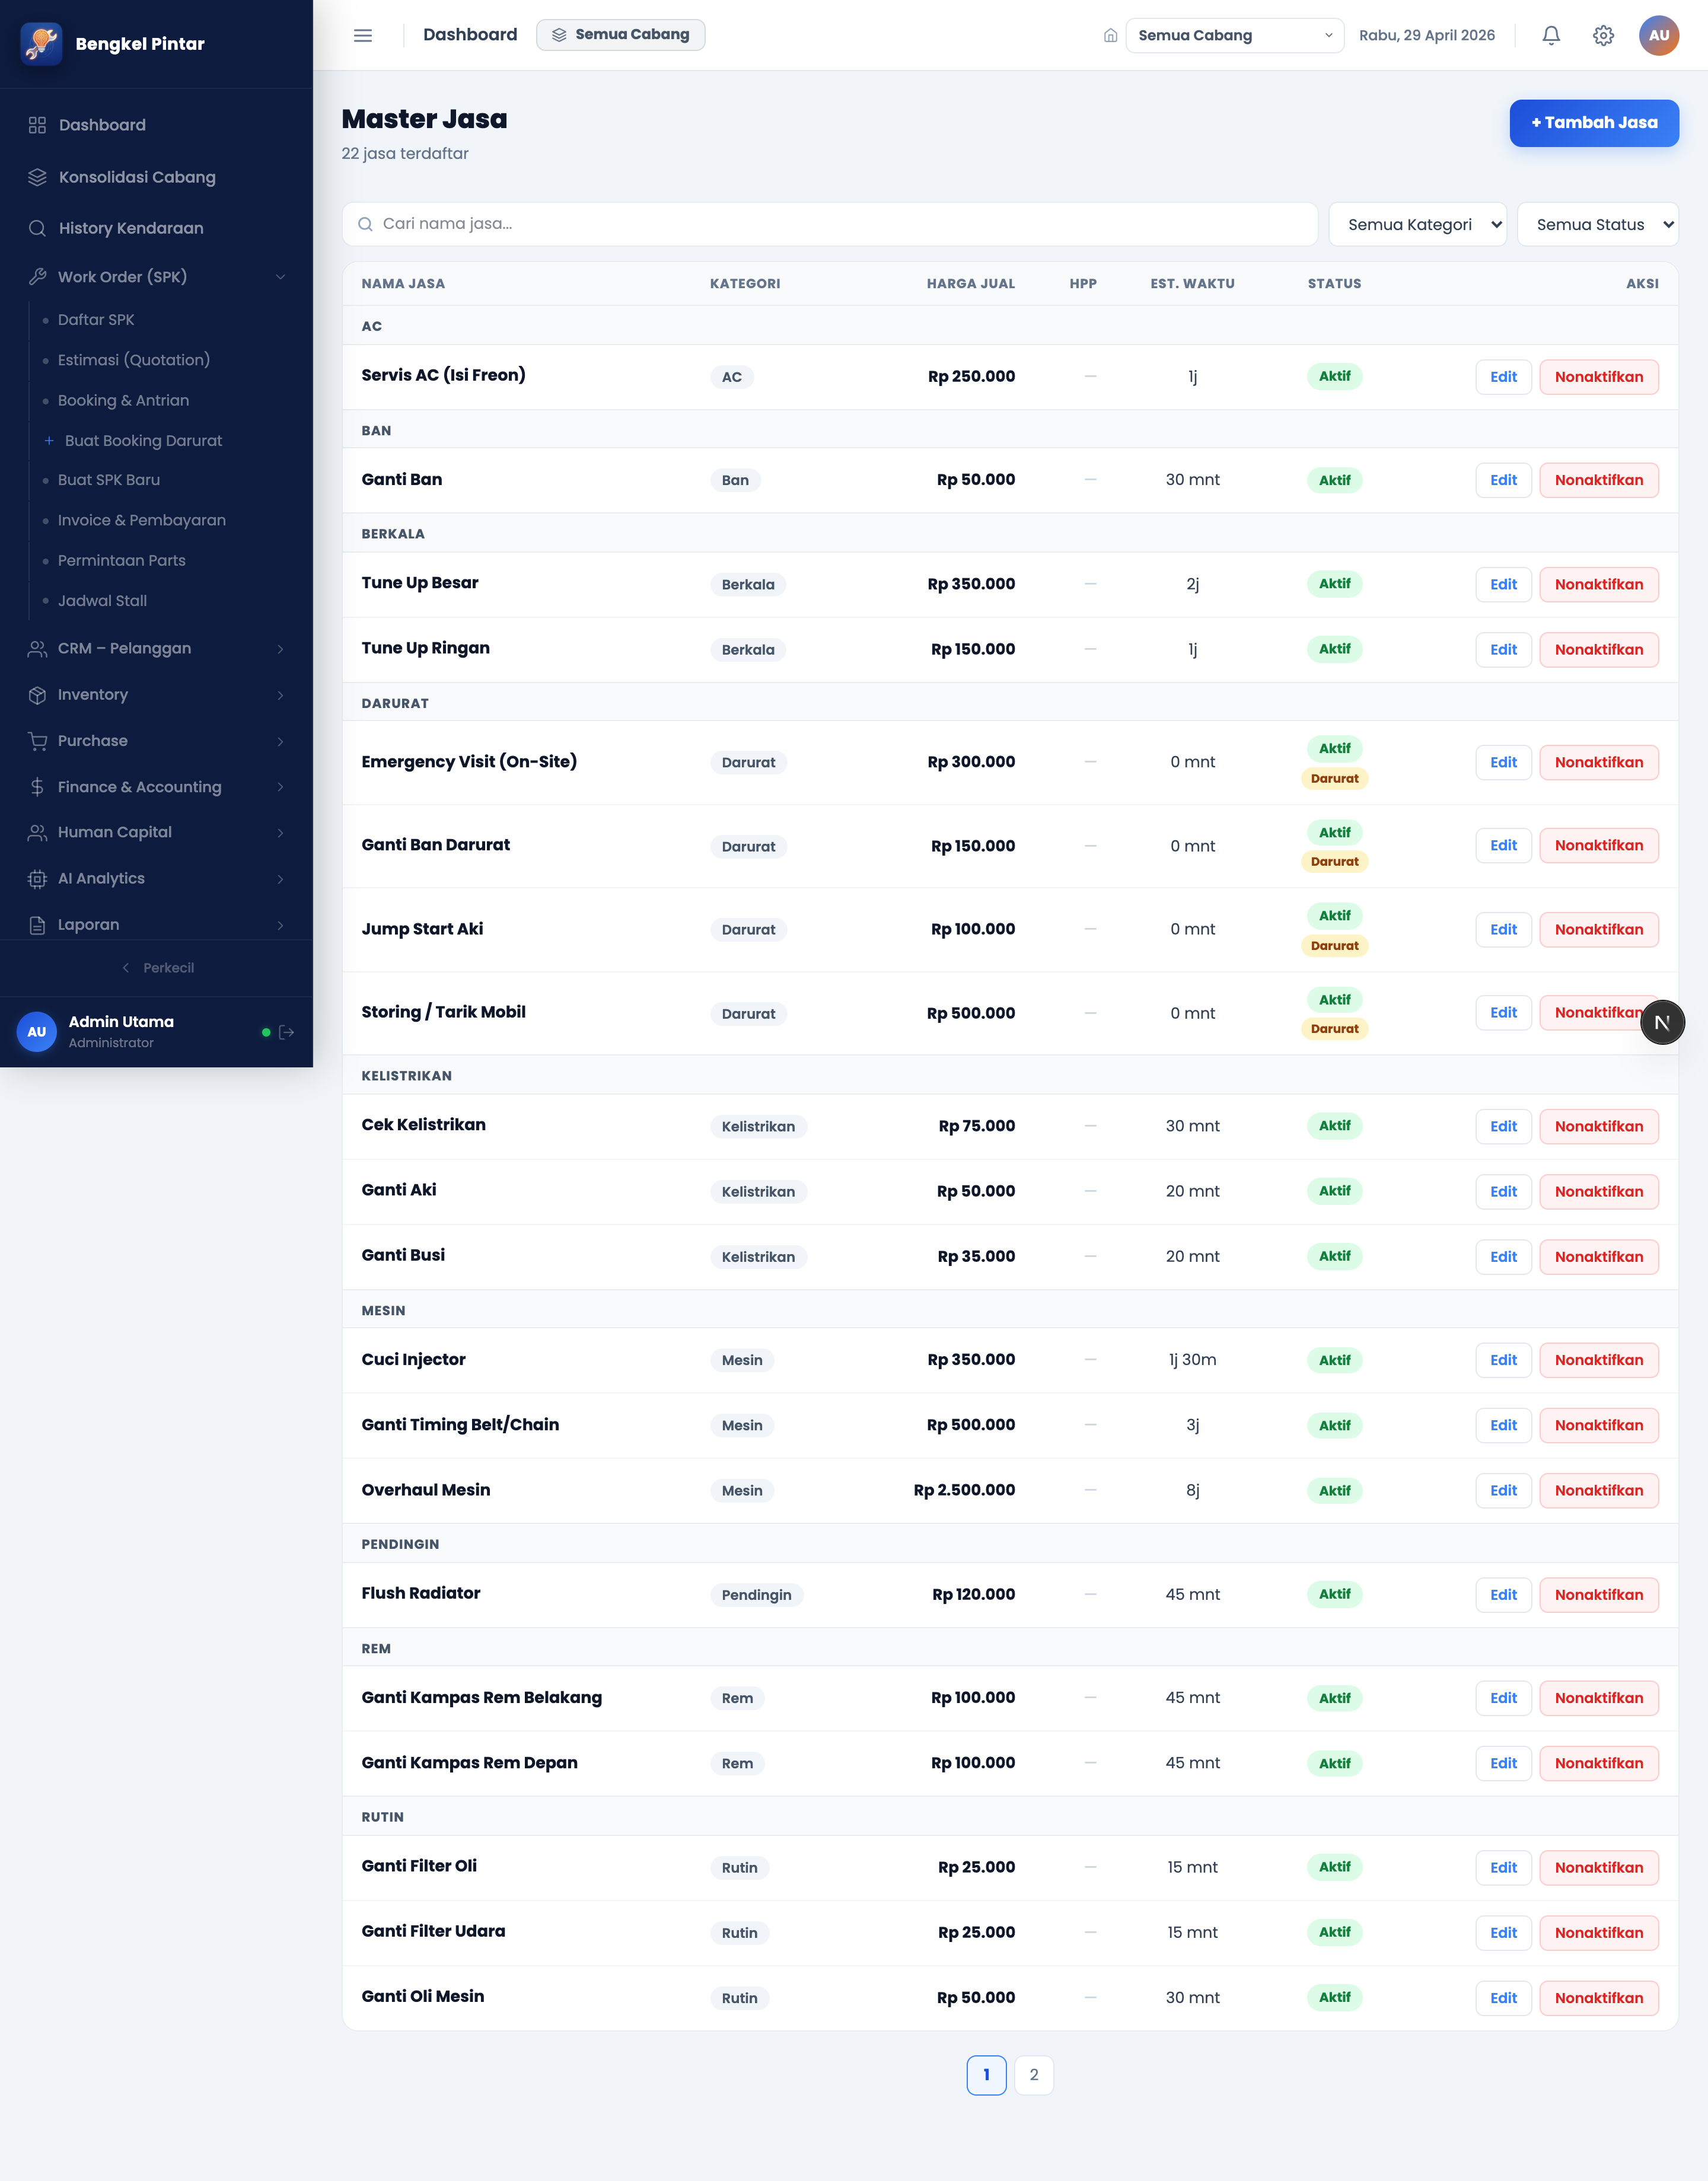1708x2181 pixels.
Task: Click the Bengkel Pintar logo icon
Action: point(41,43)
